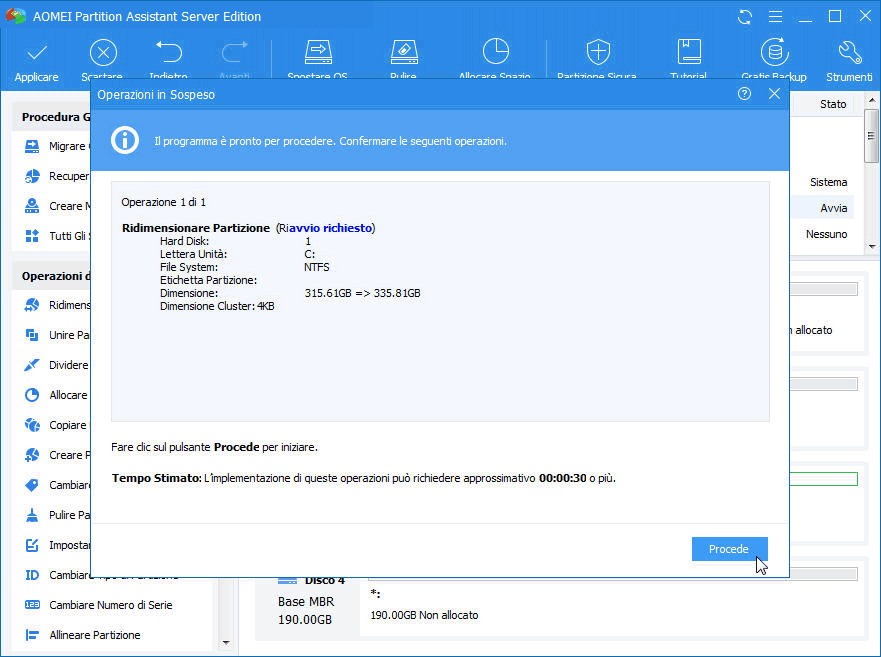Click the Cambiare partition type ID icon
Viewport: 881px width, 657px height.
click(x=32, y=575)
